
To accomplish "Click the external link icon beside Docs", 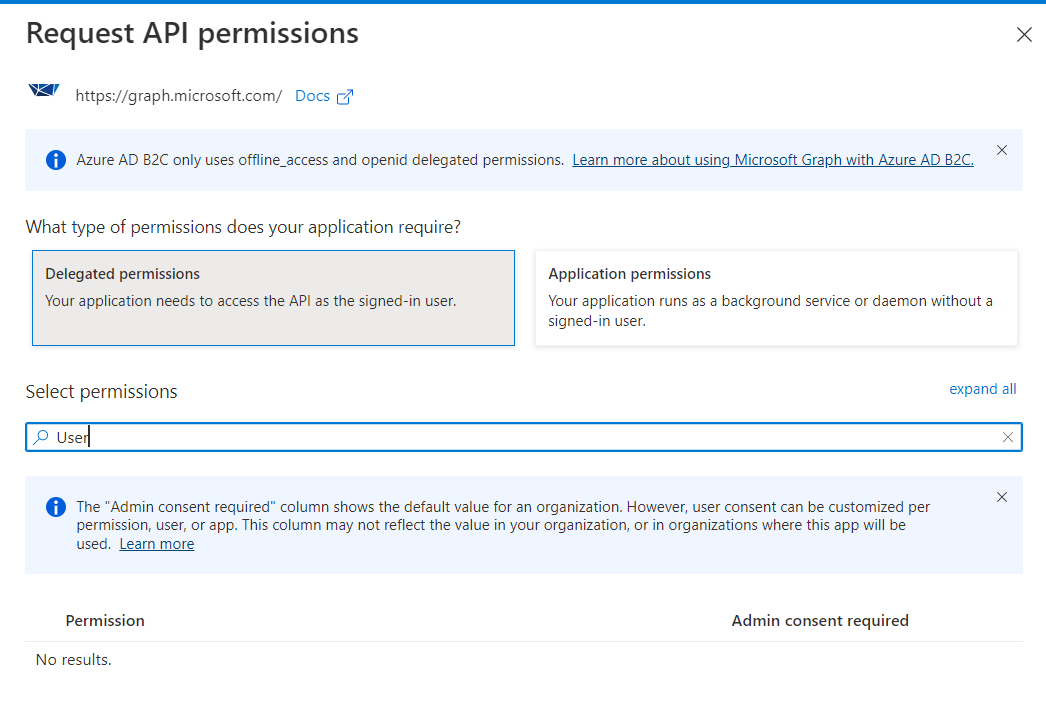I will [345, 97].
